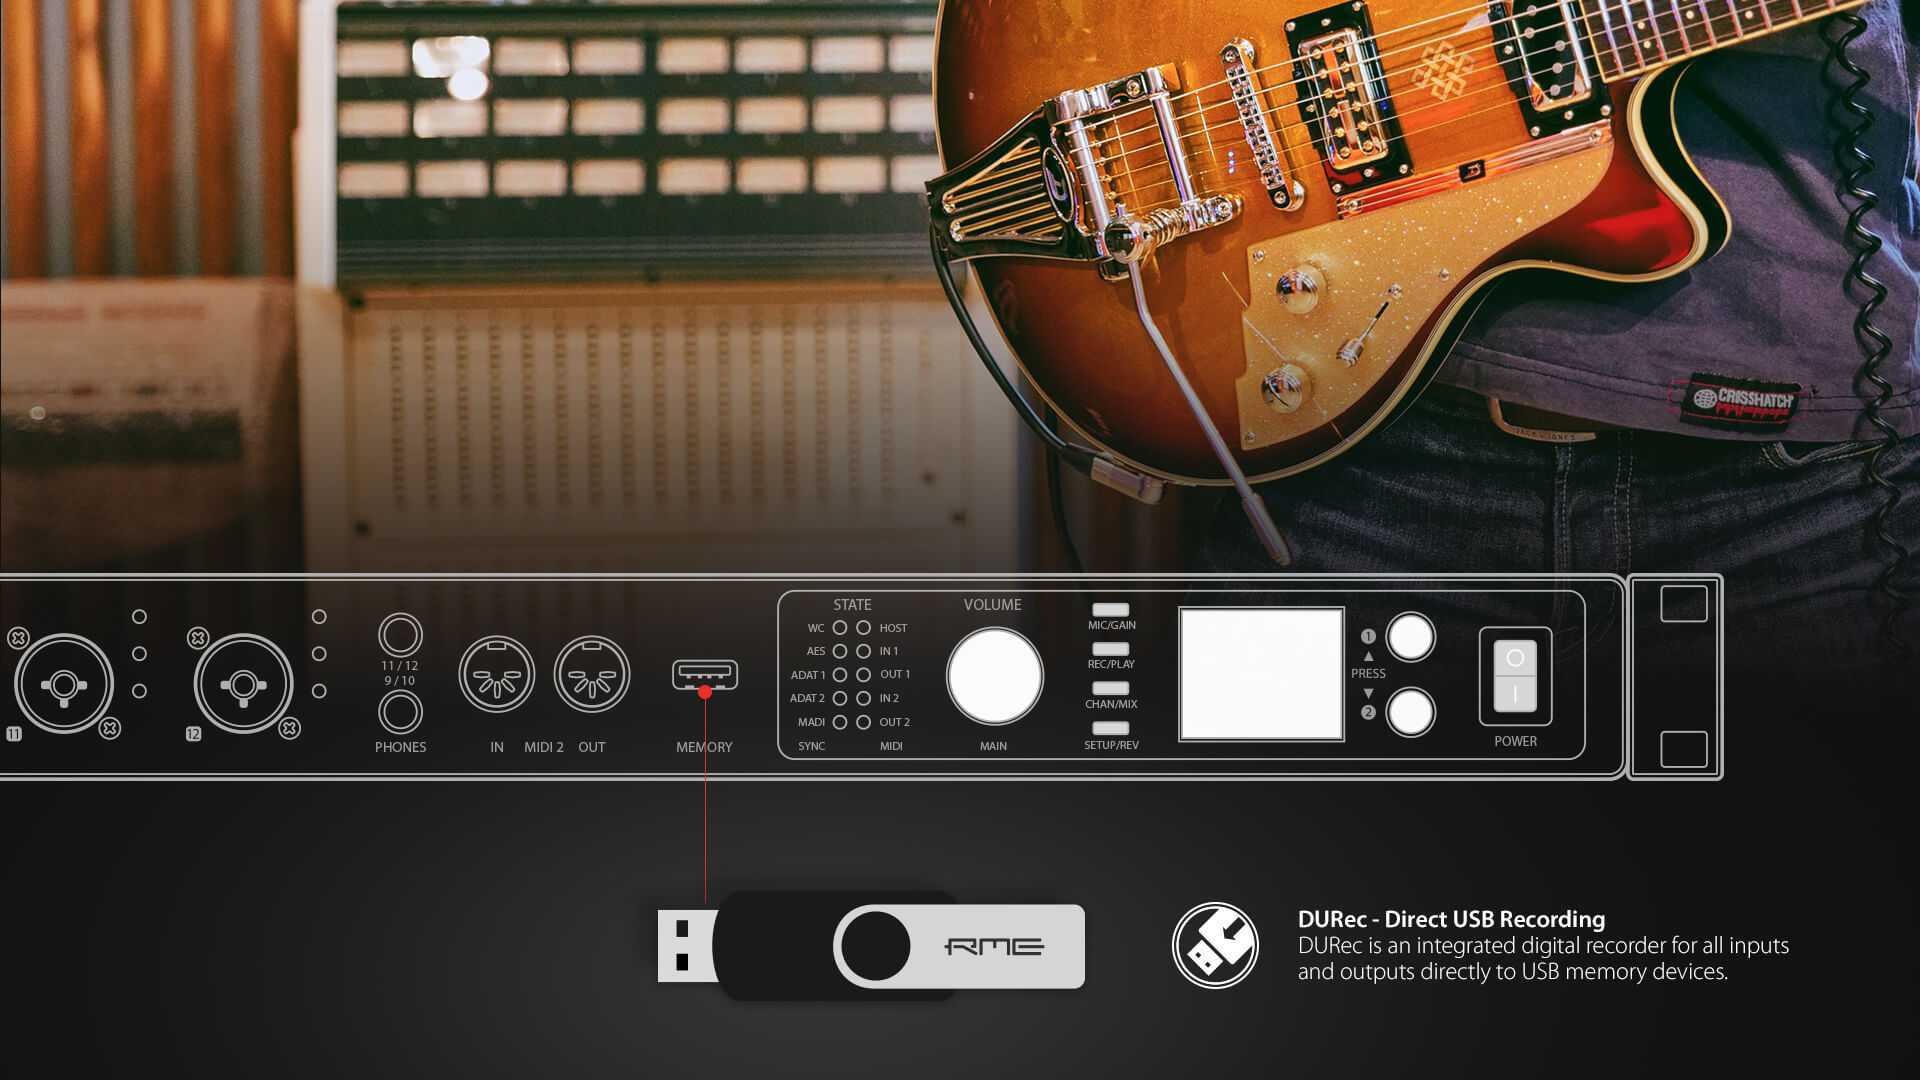Click the MADI sync state LED
Image resolution: width=1920 pixels, height=1080 pixels.
(840, 722)
